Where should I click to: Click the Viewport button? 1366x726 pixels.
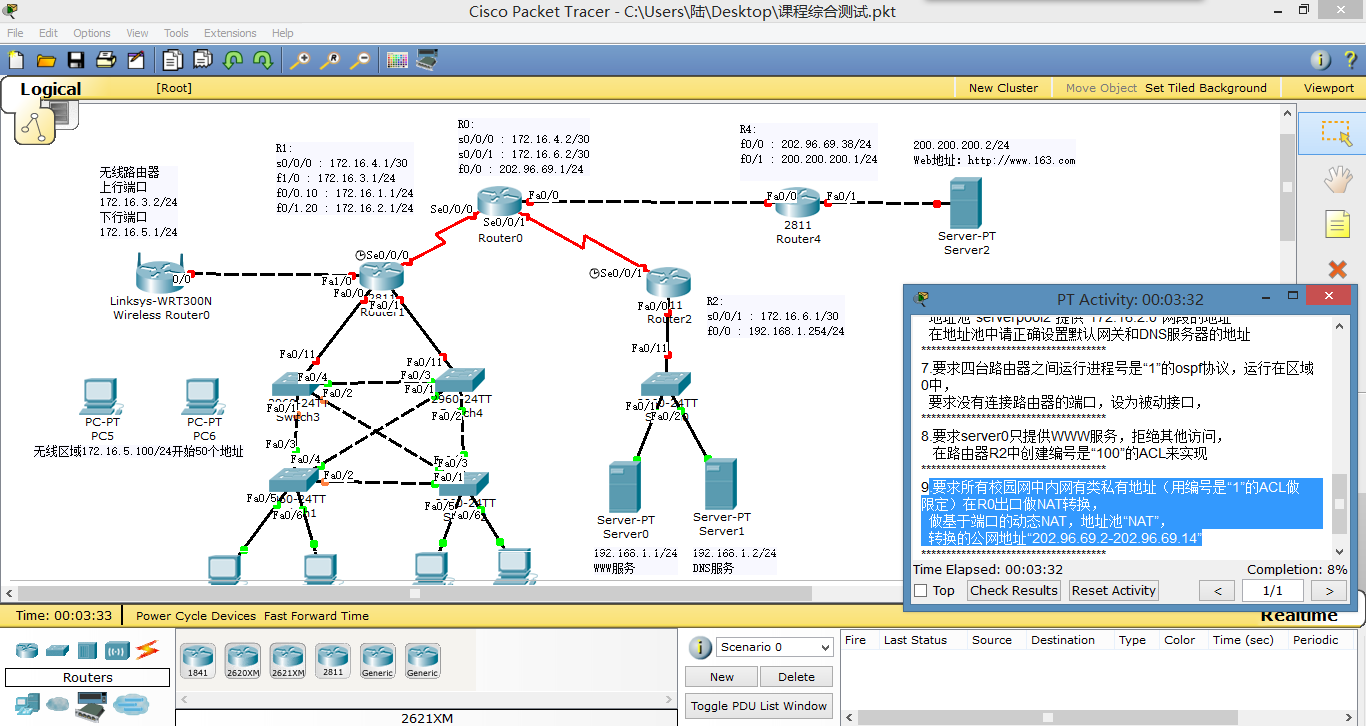(x=1329, y=88)
